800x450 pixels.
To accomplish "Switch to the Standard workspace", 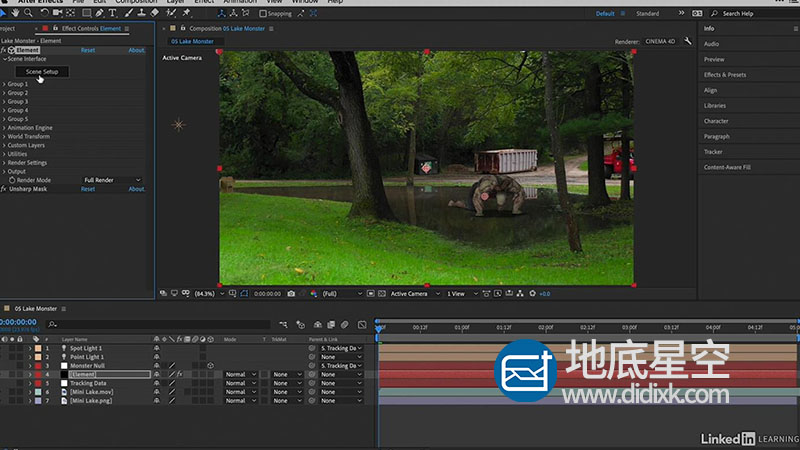I will click(647, 14).
